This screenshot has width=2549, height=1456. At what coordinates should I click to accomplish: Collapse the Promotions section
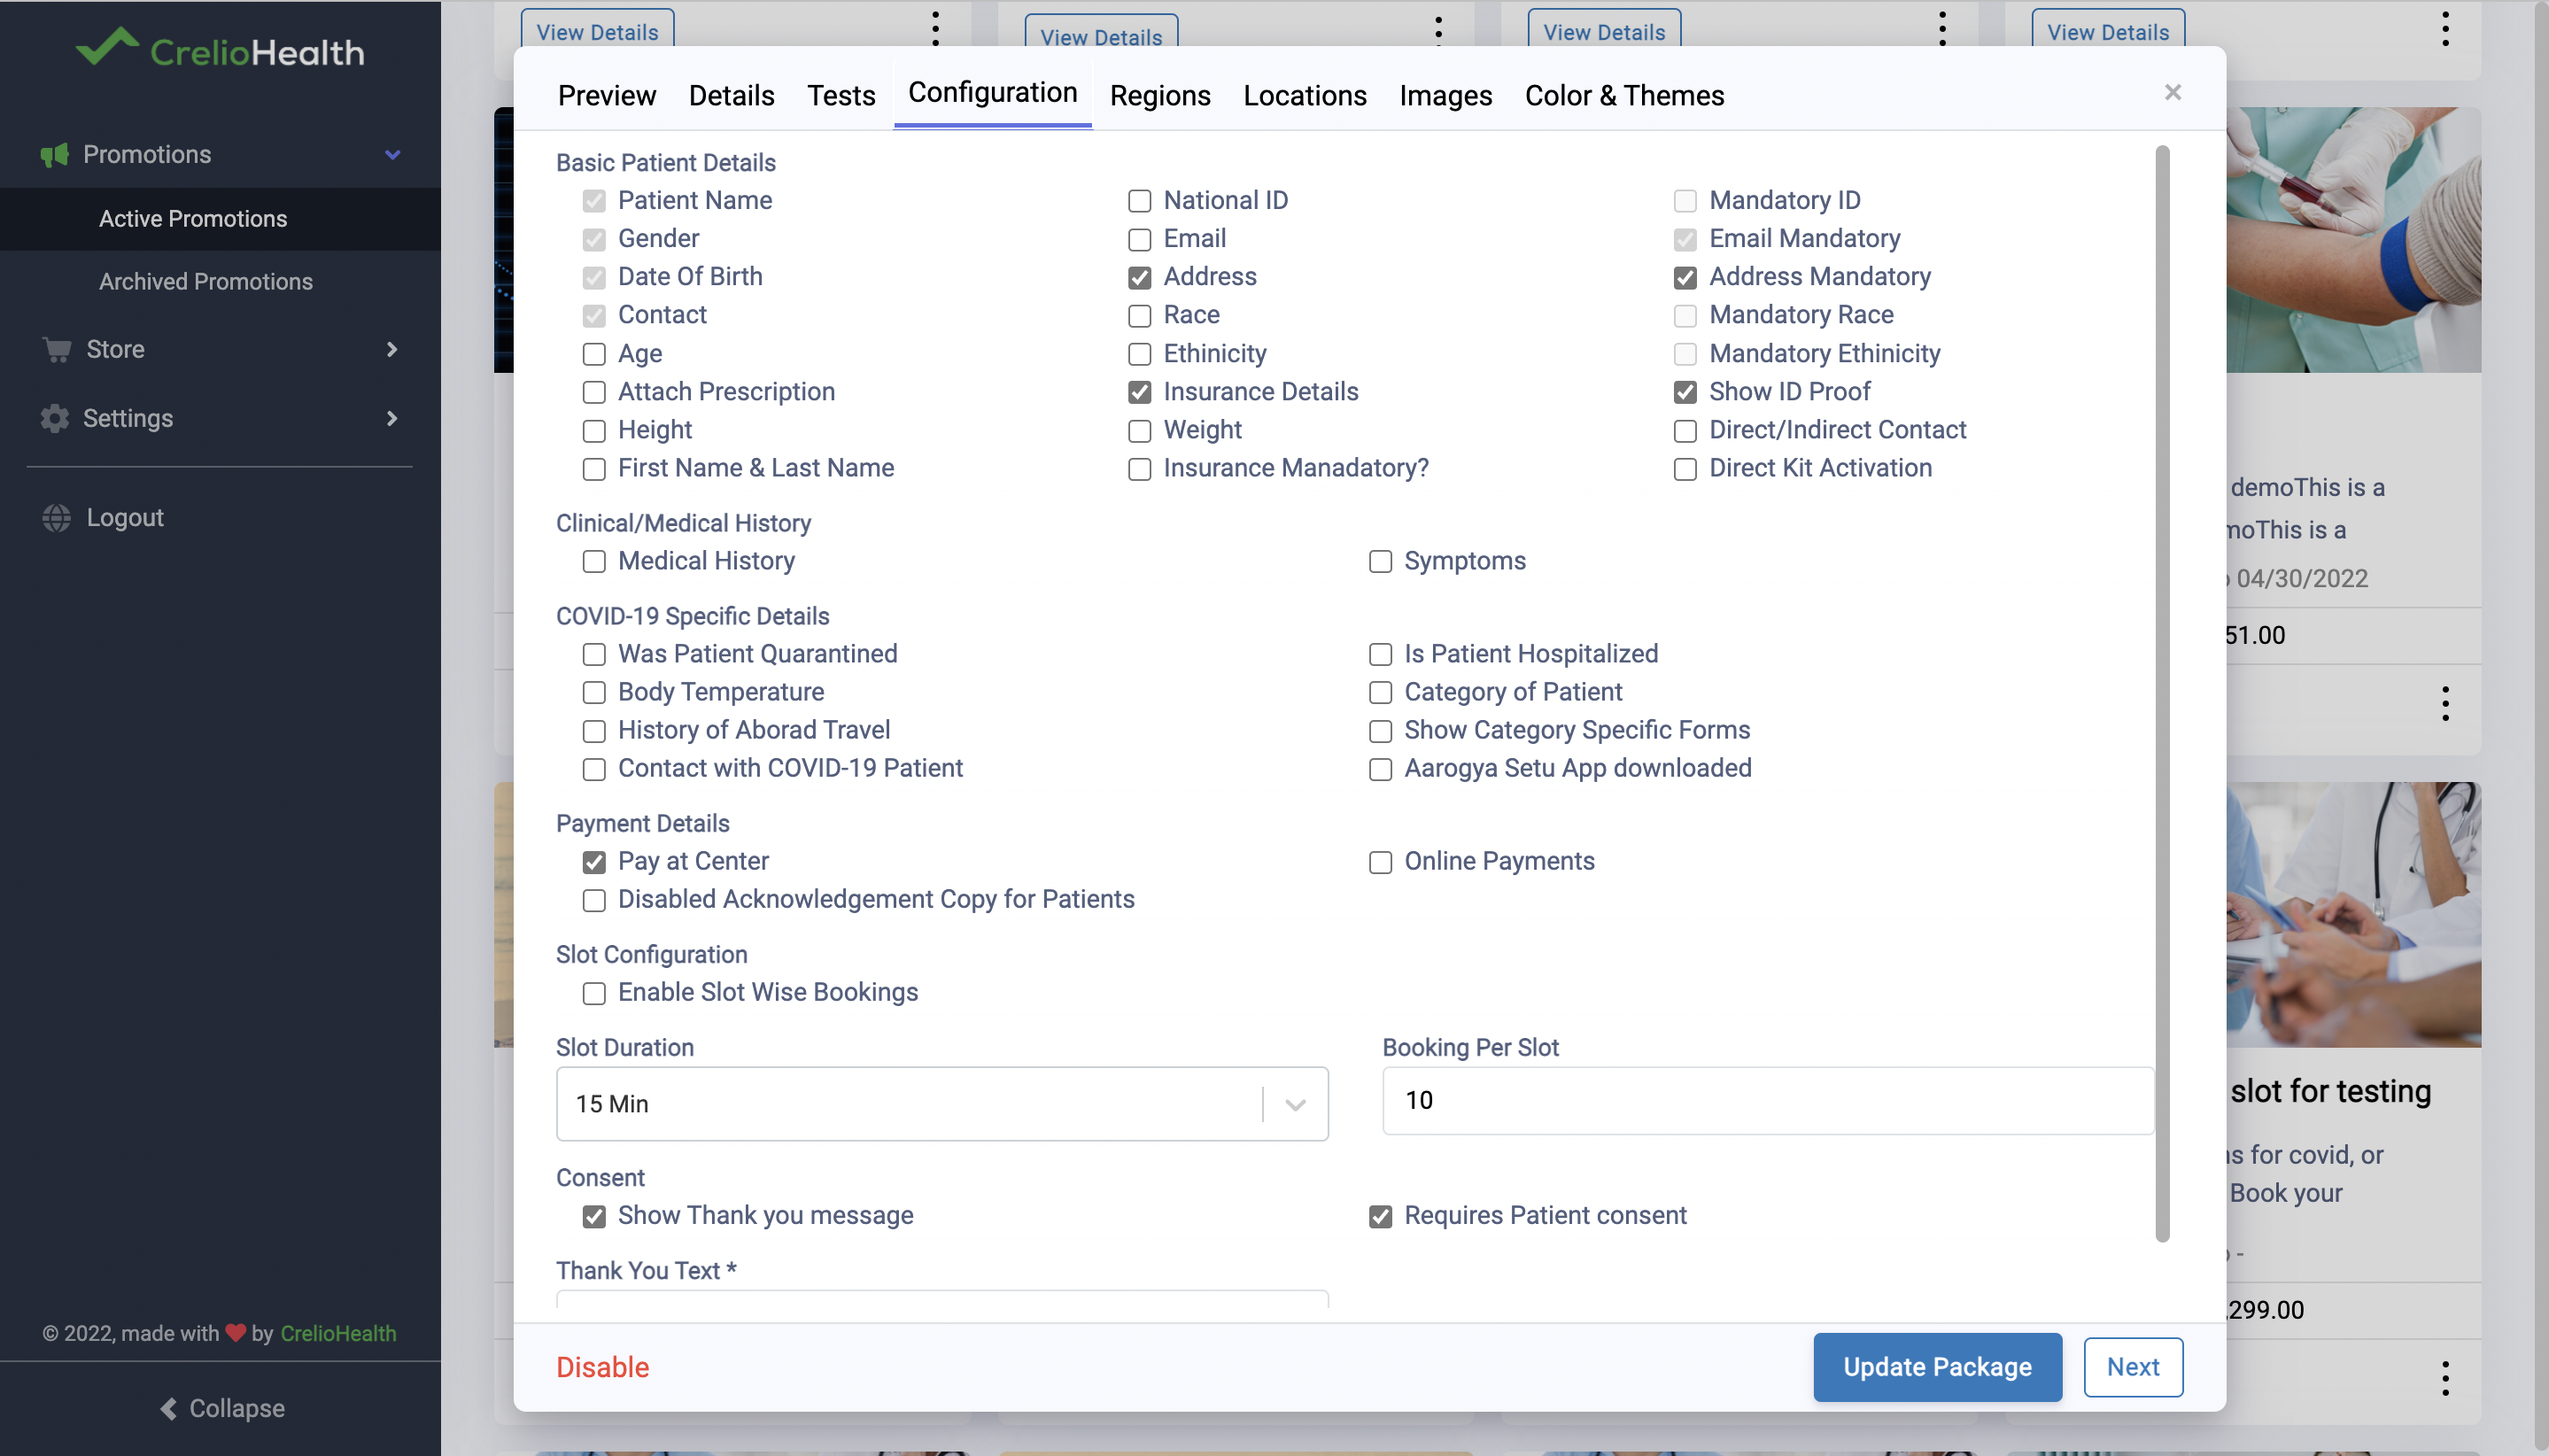pos(392,154)
